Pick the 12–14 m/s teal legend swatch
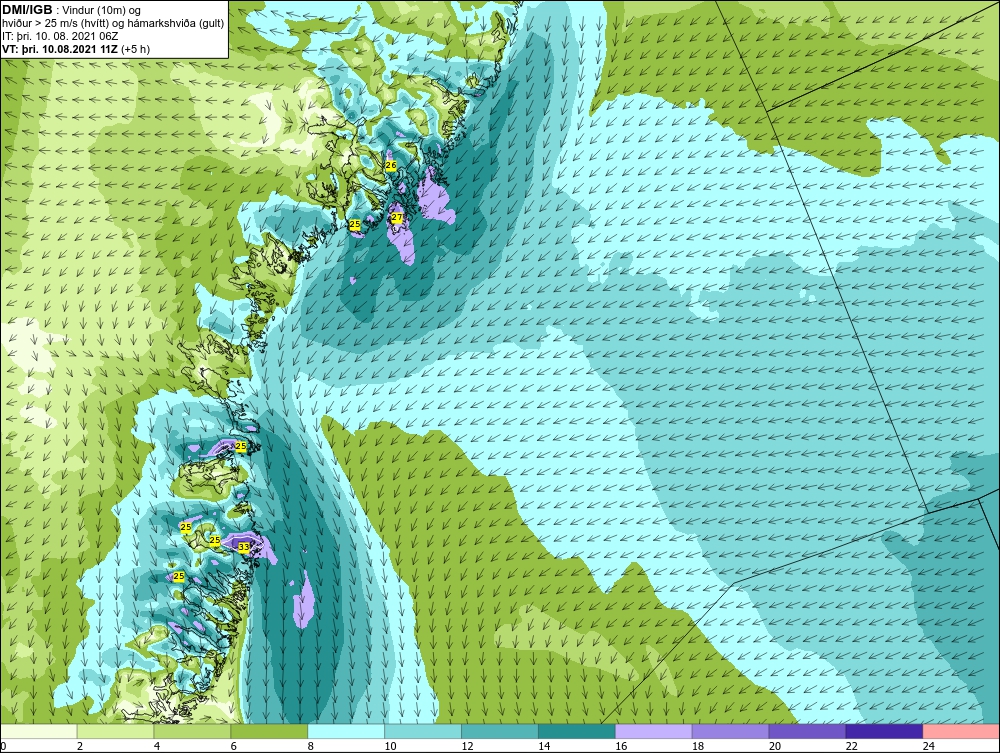The height and width of the screenshot is (753, 1000). [500, 731]
